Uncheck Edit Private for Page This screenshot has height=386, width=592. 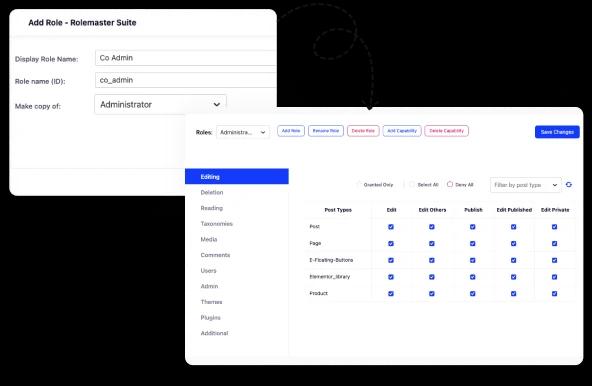[554, 244]
